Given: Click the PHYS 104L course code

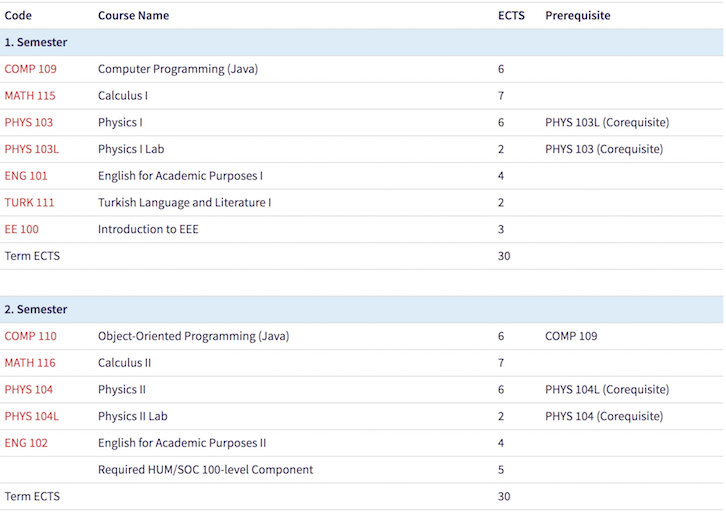Looking at the screenshot, I should 32,417.
